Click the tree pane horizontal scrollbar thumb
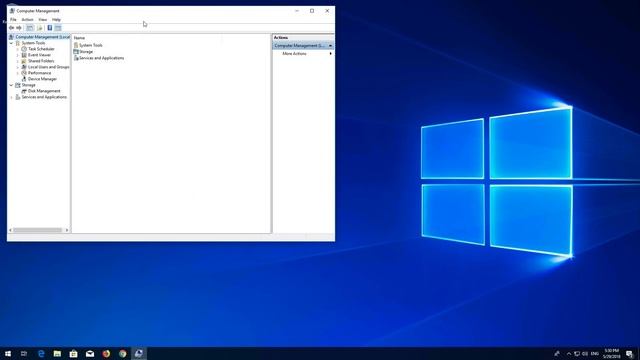 pos(38,230)
